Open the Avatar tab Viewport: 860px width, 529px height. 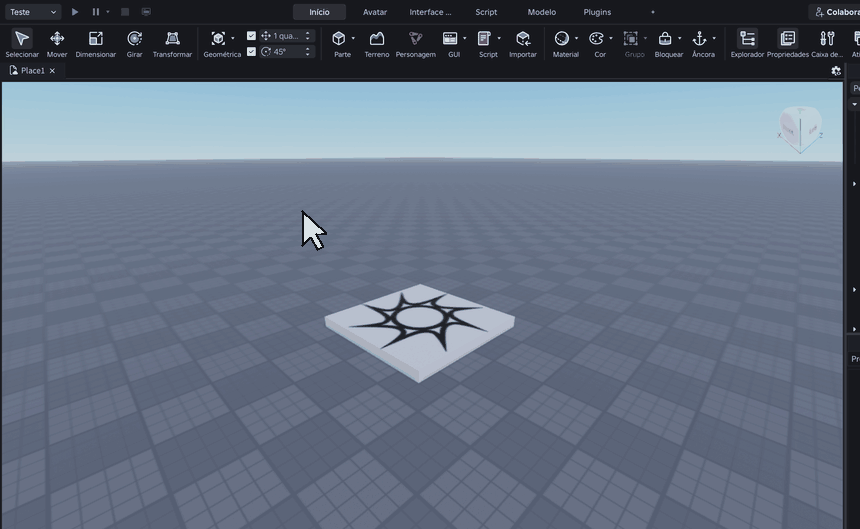point(375,12)
